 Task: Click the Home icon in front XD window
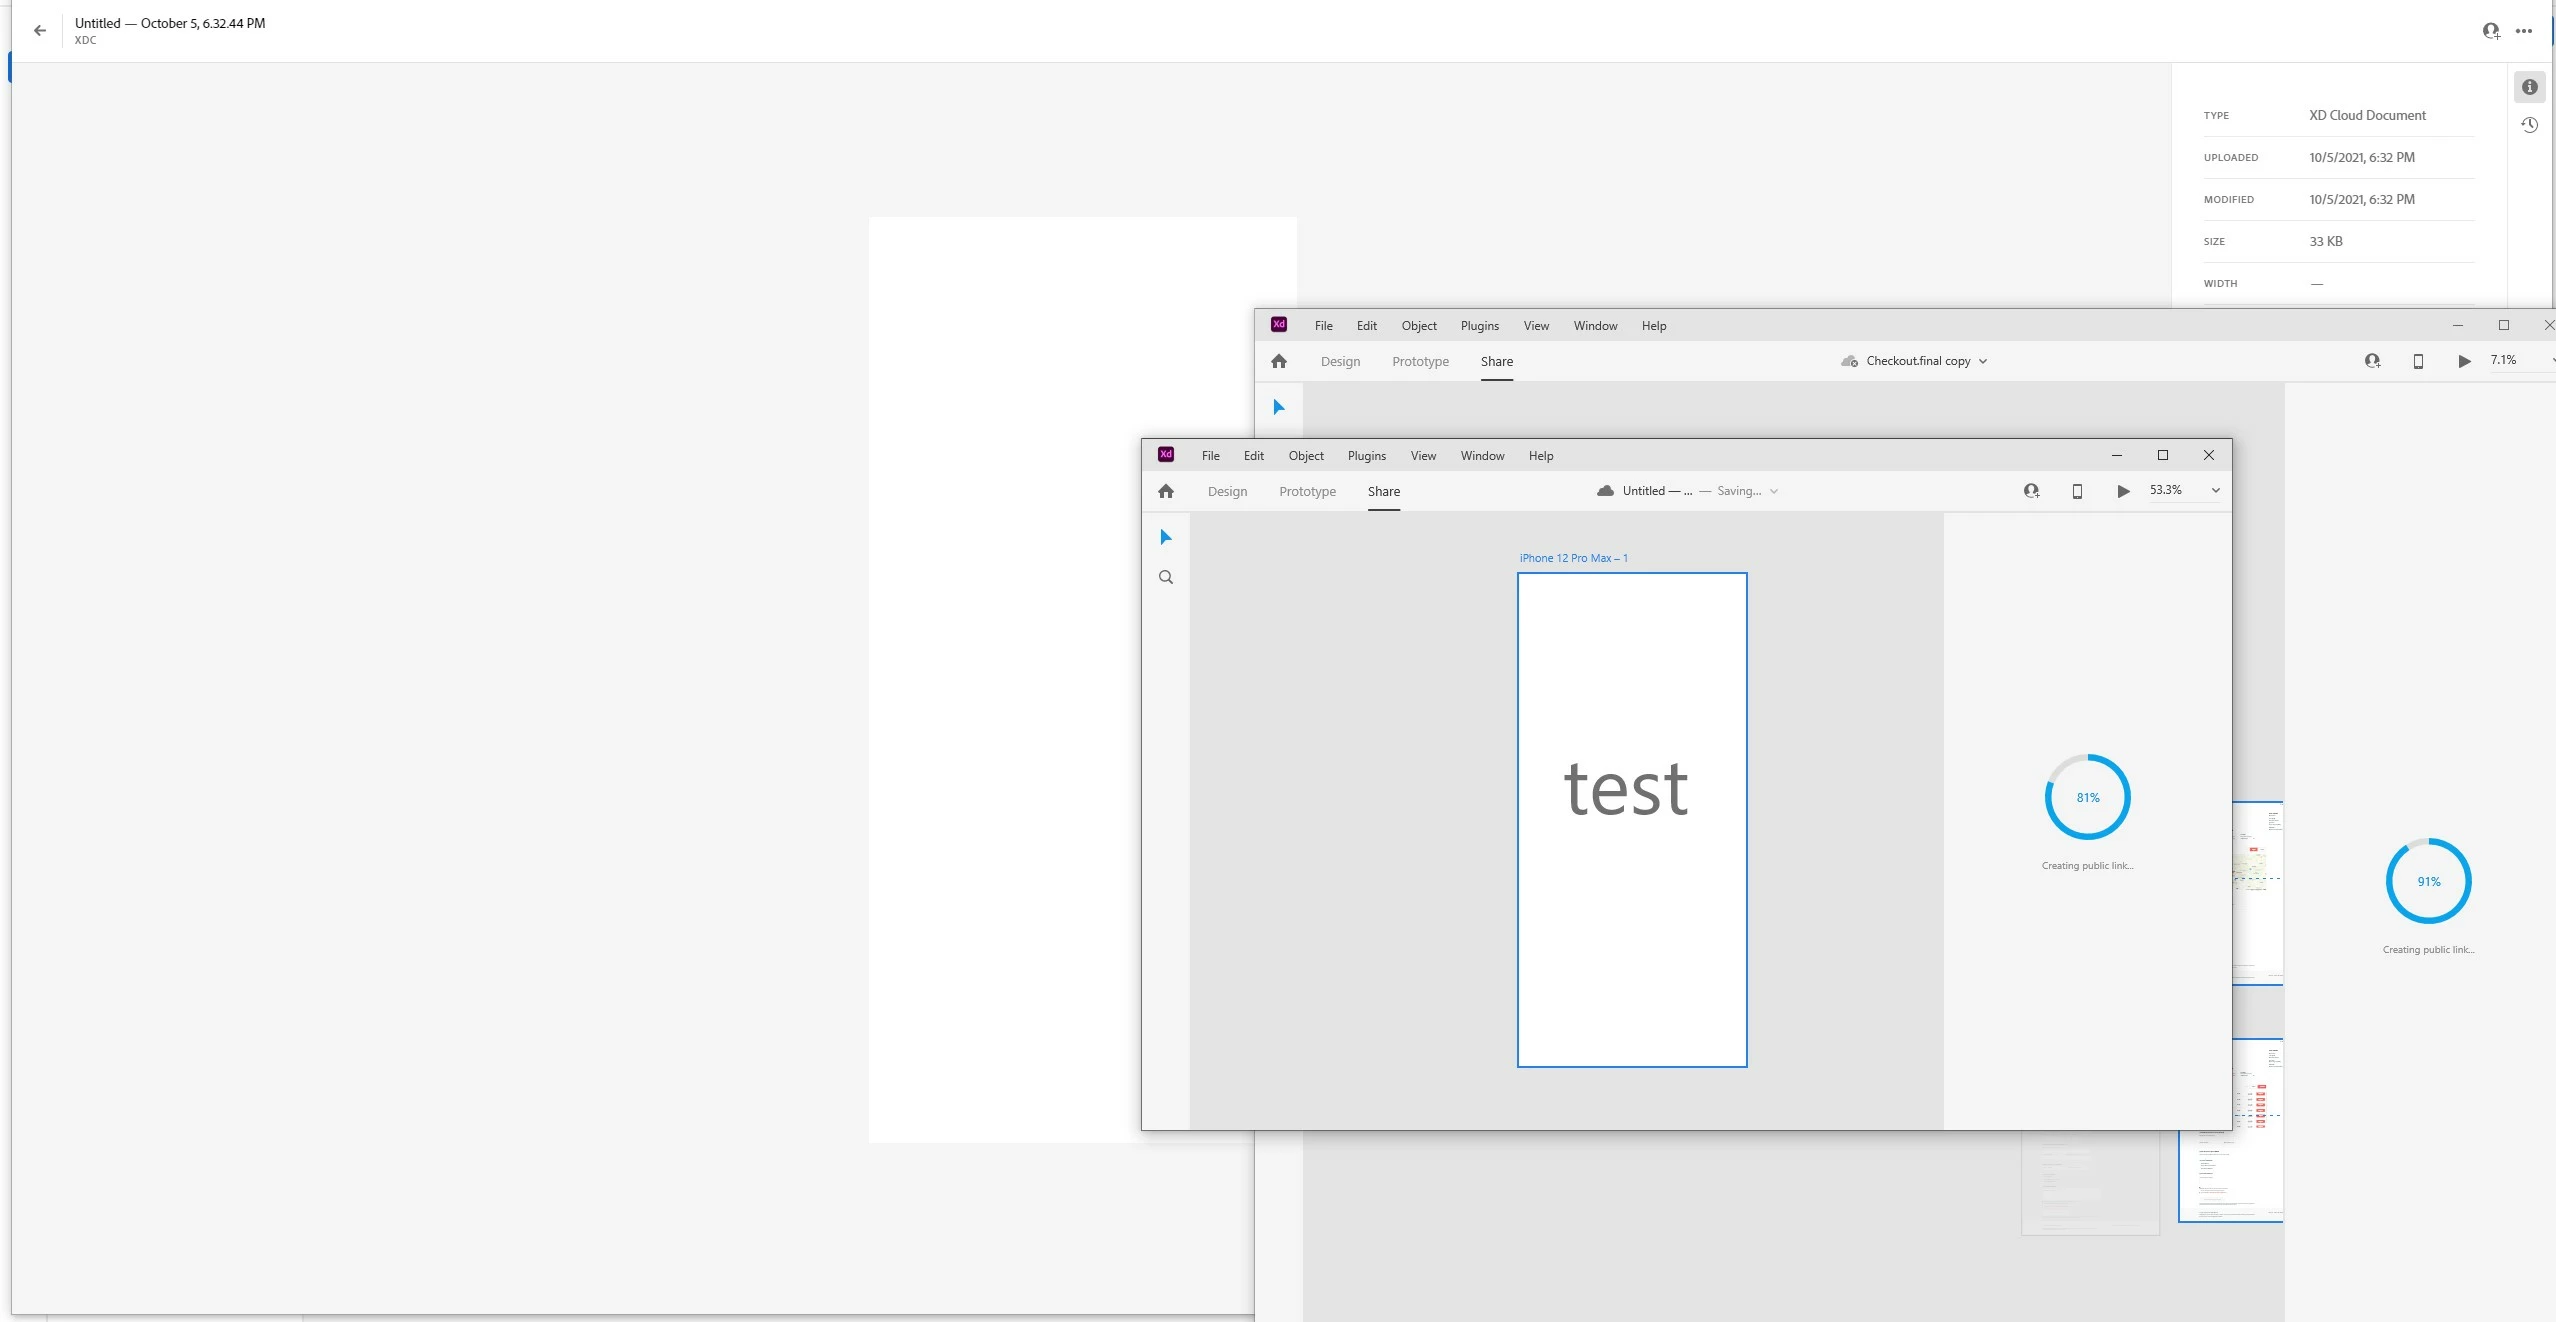1166,491
